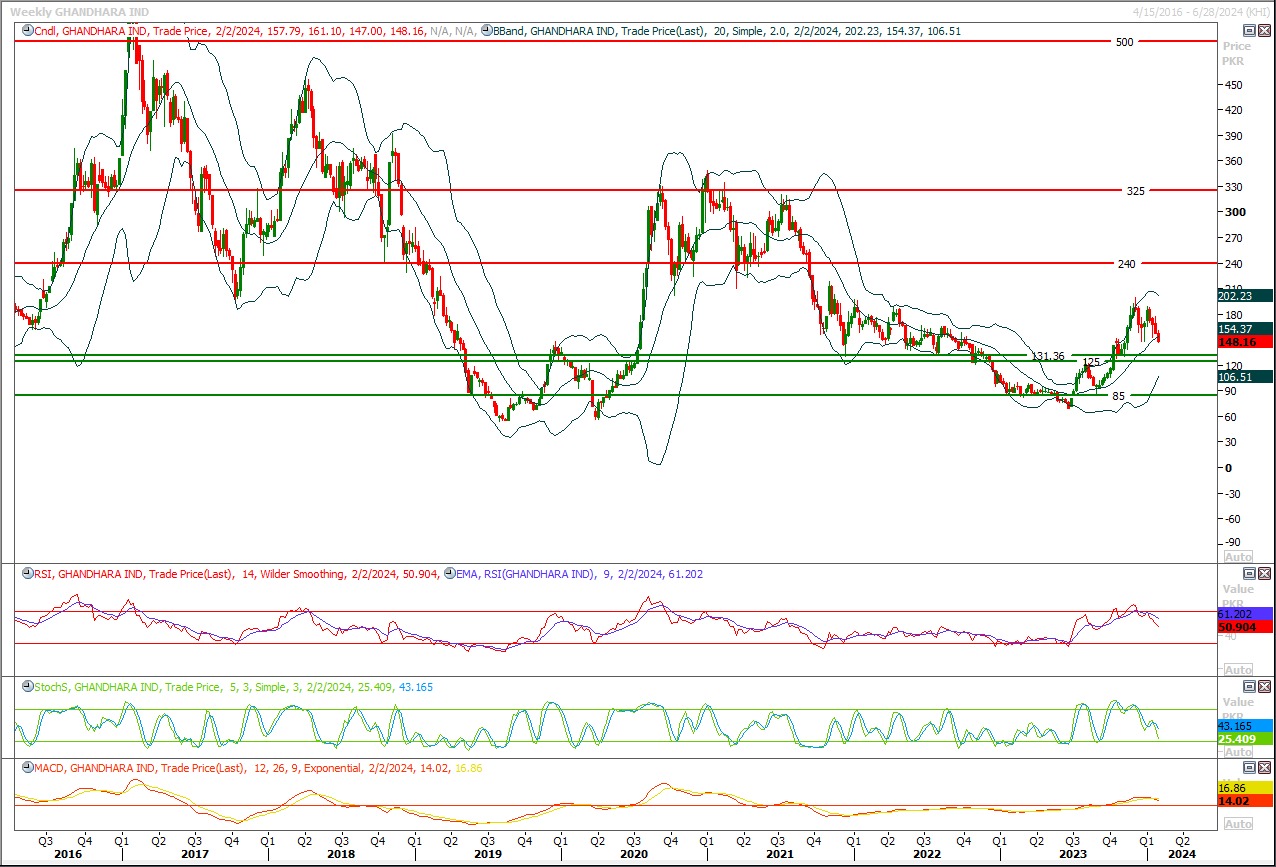The image size is (1276, 867).
Task: Click the purple 61.202 RSI EMA tag
Action: pyautogui.click(x=1244, y=614)
